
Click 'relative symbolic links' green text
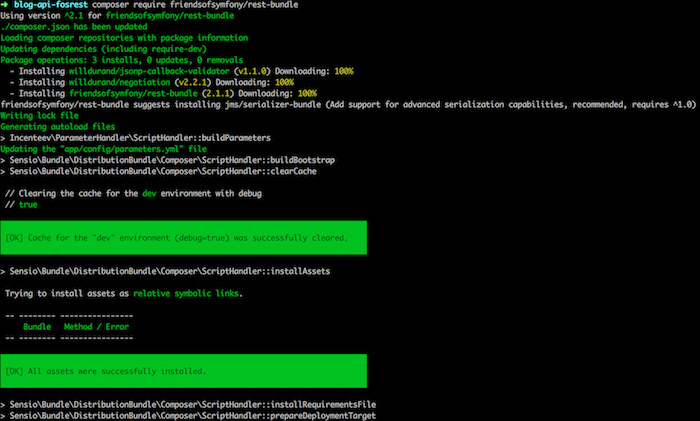click(x=186, y=293)
